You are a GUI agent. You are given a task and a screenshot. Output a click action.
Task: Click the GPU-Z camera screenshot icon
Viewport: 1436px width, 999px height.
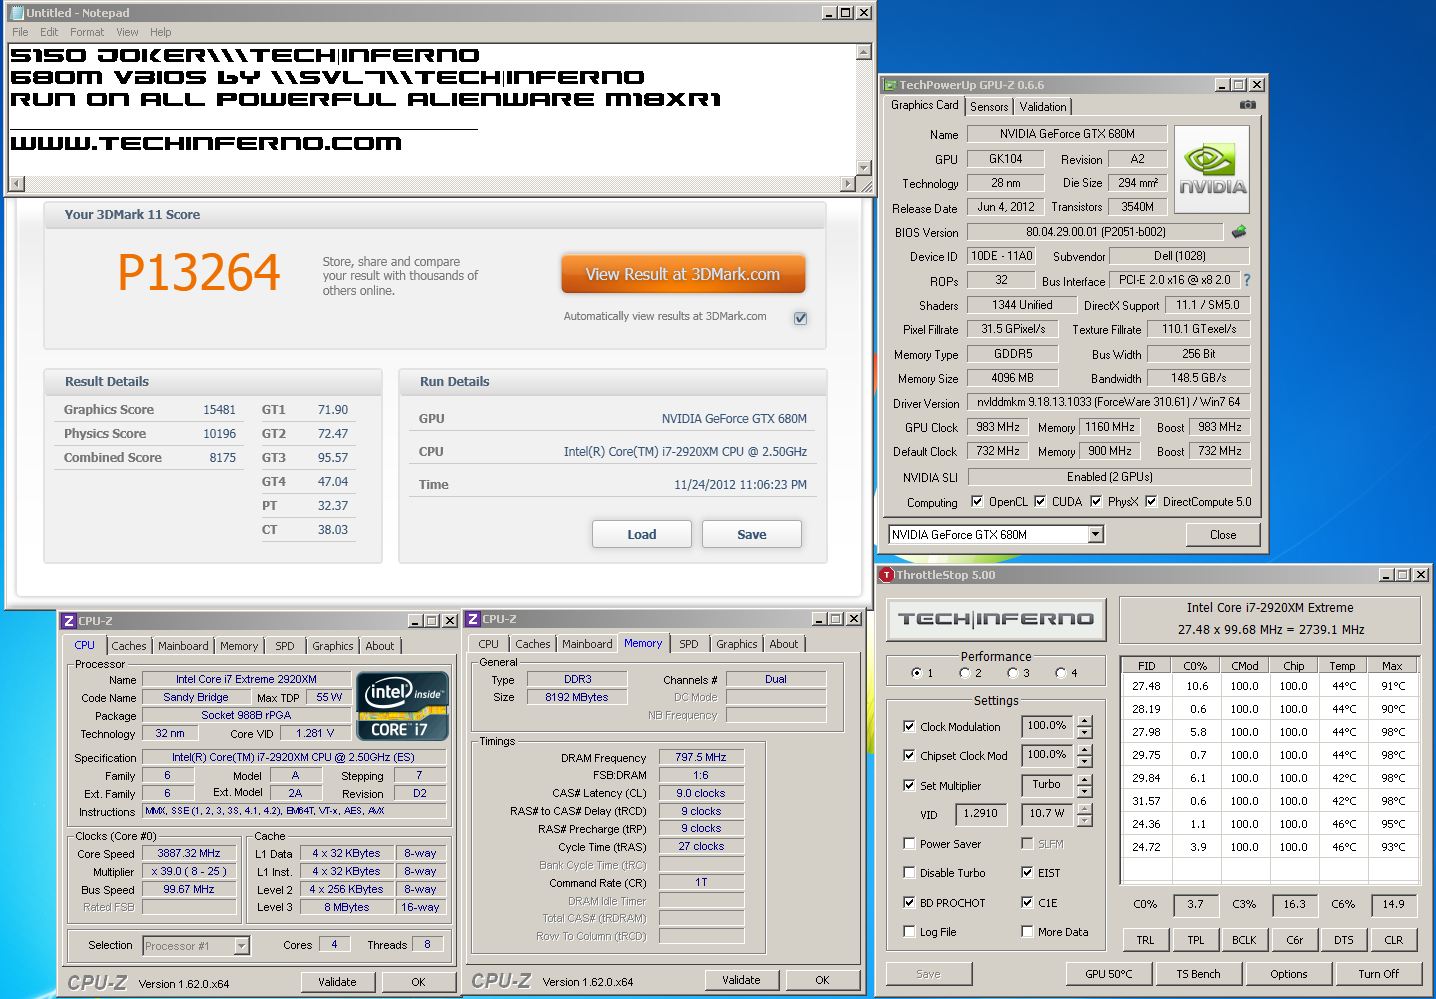click(x=1247, y=105)
